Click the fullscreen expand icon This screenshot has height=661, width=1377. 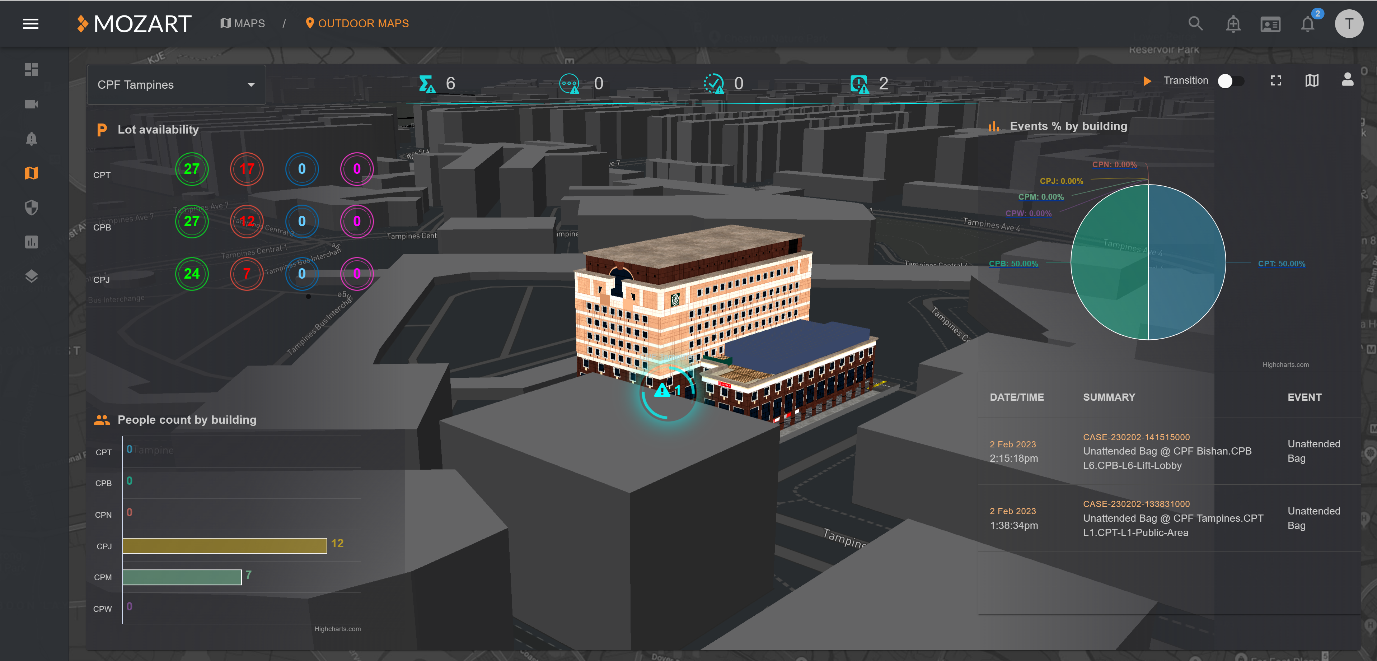(1276, 80)
